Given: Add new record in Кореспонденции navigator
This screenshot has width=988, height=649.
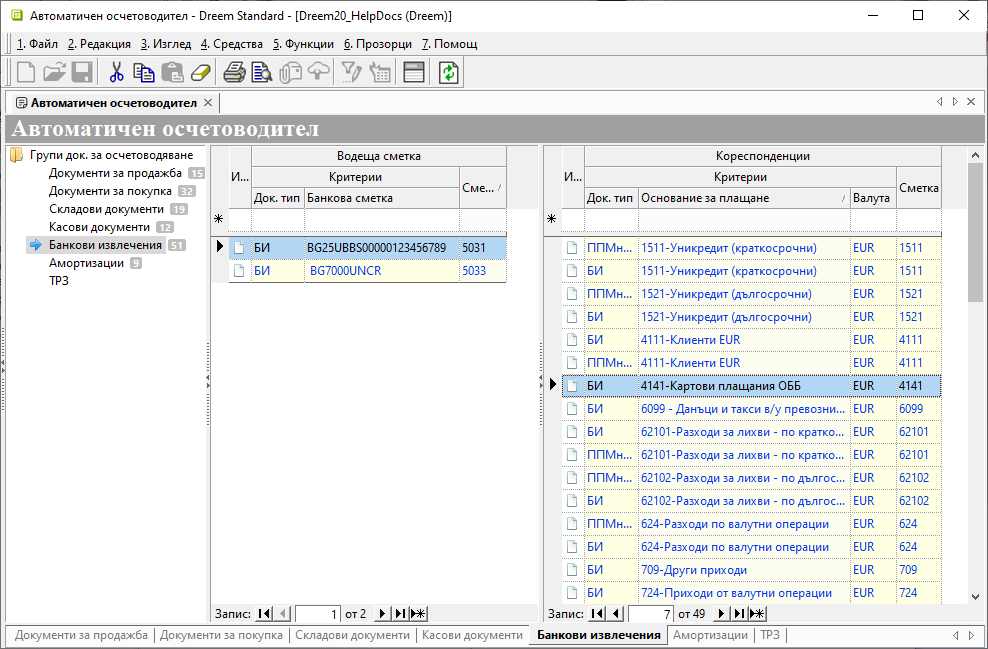Looking at the screenshot, I should [758, 613].
